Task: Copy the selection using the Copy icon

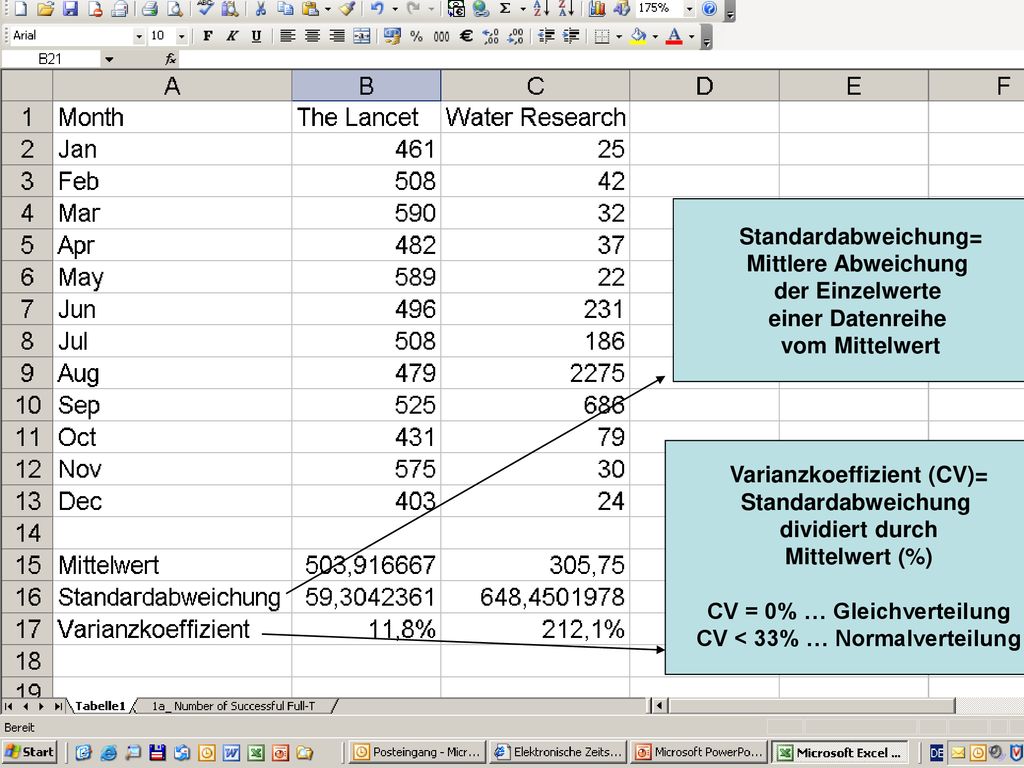Action: coord(285,8)
